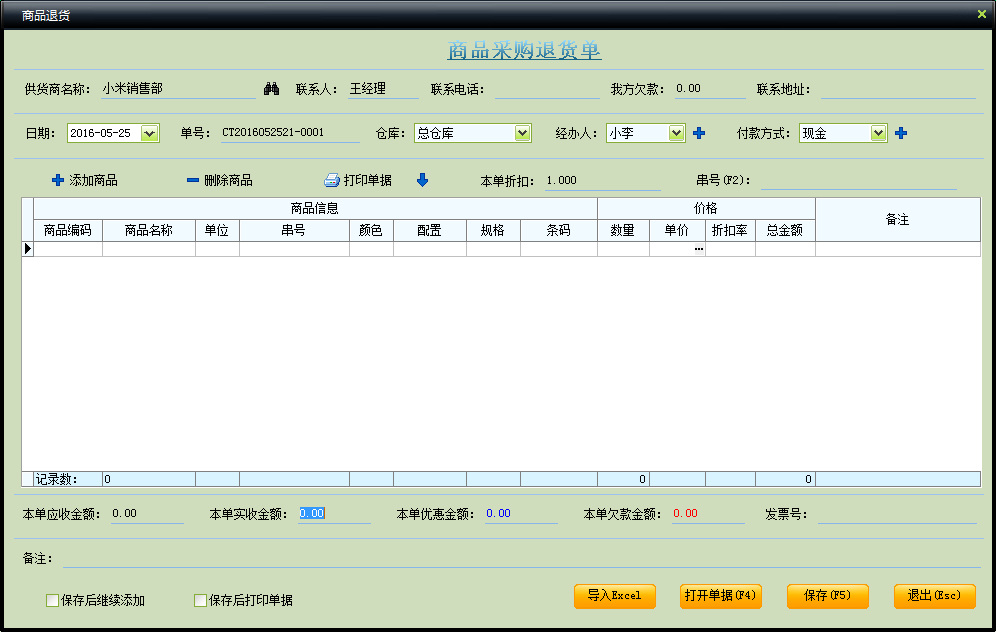Viewport: 996px width, 632px height.
Task: Click the 联系地址 input field
Action: [x=898, y=90]
